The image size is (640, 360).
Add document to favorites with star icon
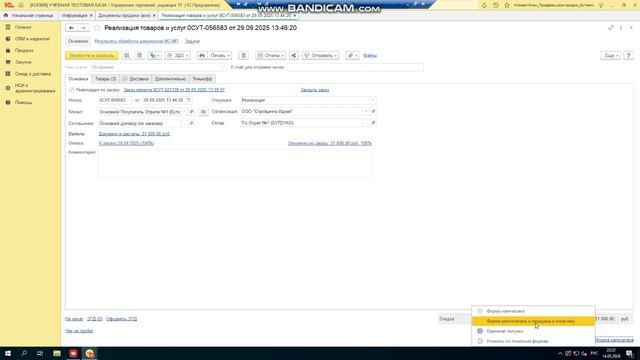(97, 28)
